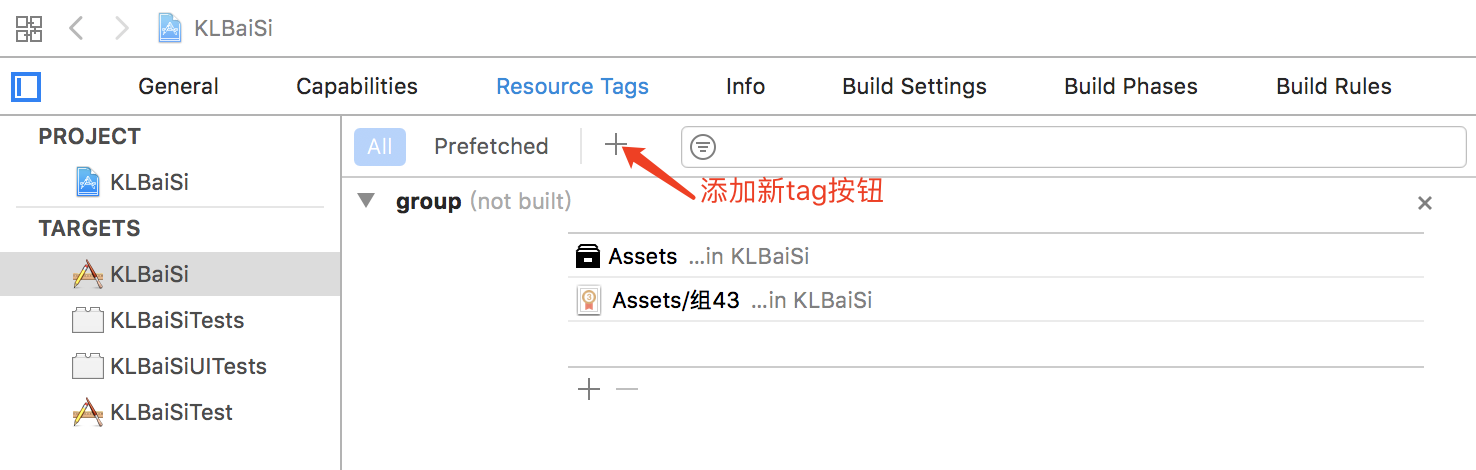Remove the group tag with the X
This screenshot has height=470, width=1476.
(x=1425, y=203)
